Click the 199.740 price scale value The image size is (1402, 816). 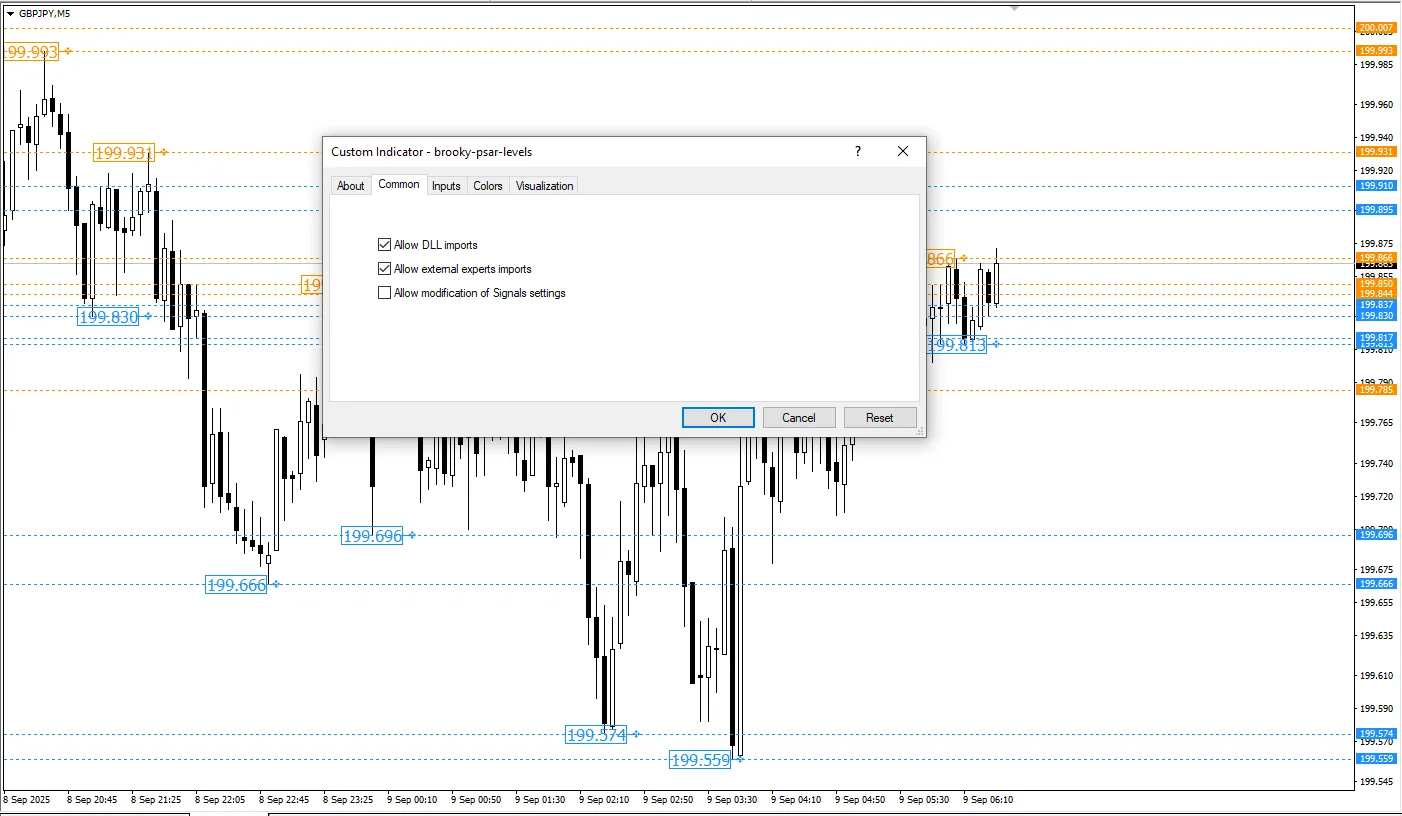coord(1377,463)
